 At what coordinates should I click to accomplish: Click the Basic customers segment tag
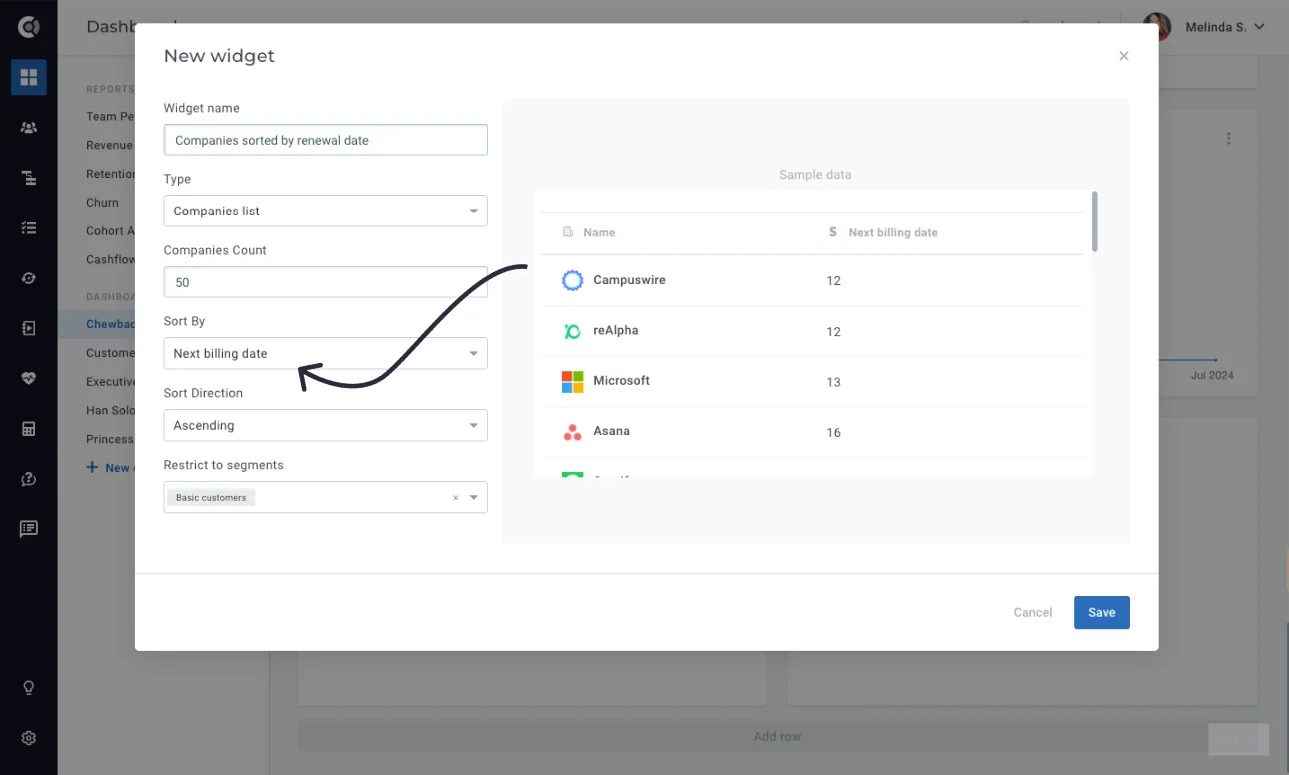pos(211,498)
